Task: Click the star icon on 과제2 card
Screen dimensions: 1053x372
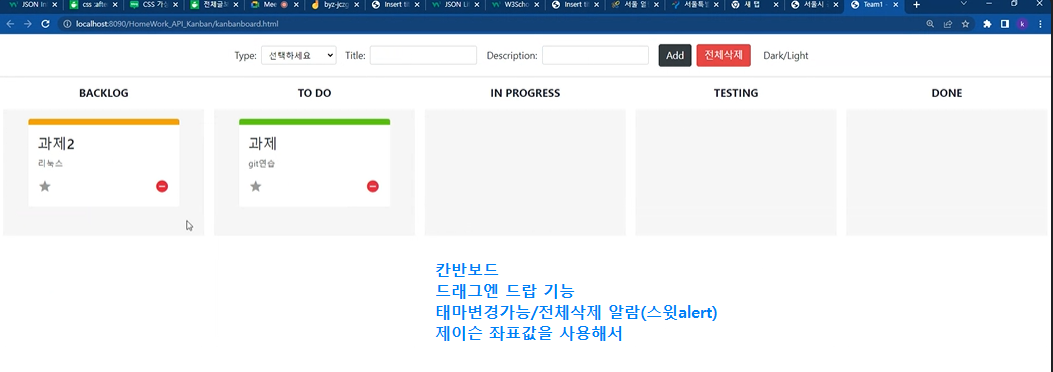Action: pyautogui.click(x=45, y=186)
